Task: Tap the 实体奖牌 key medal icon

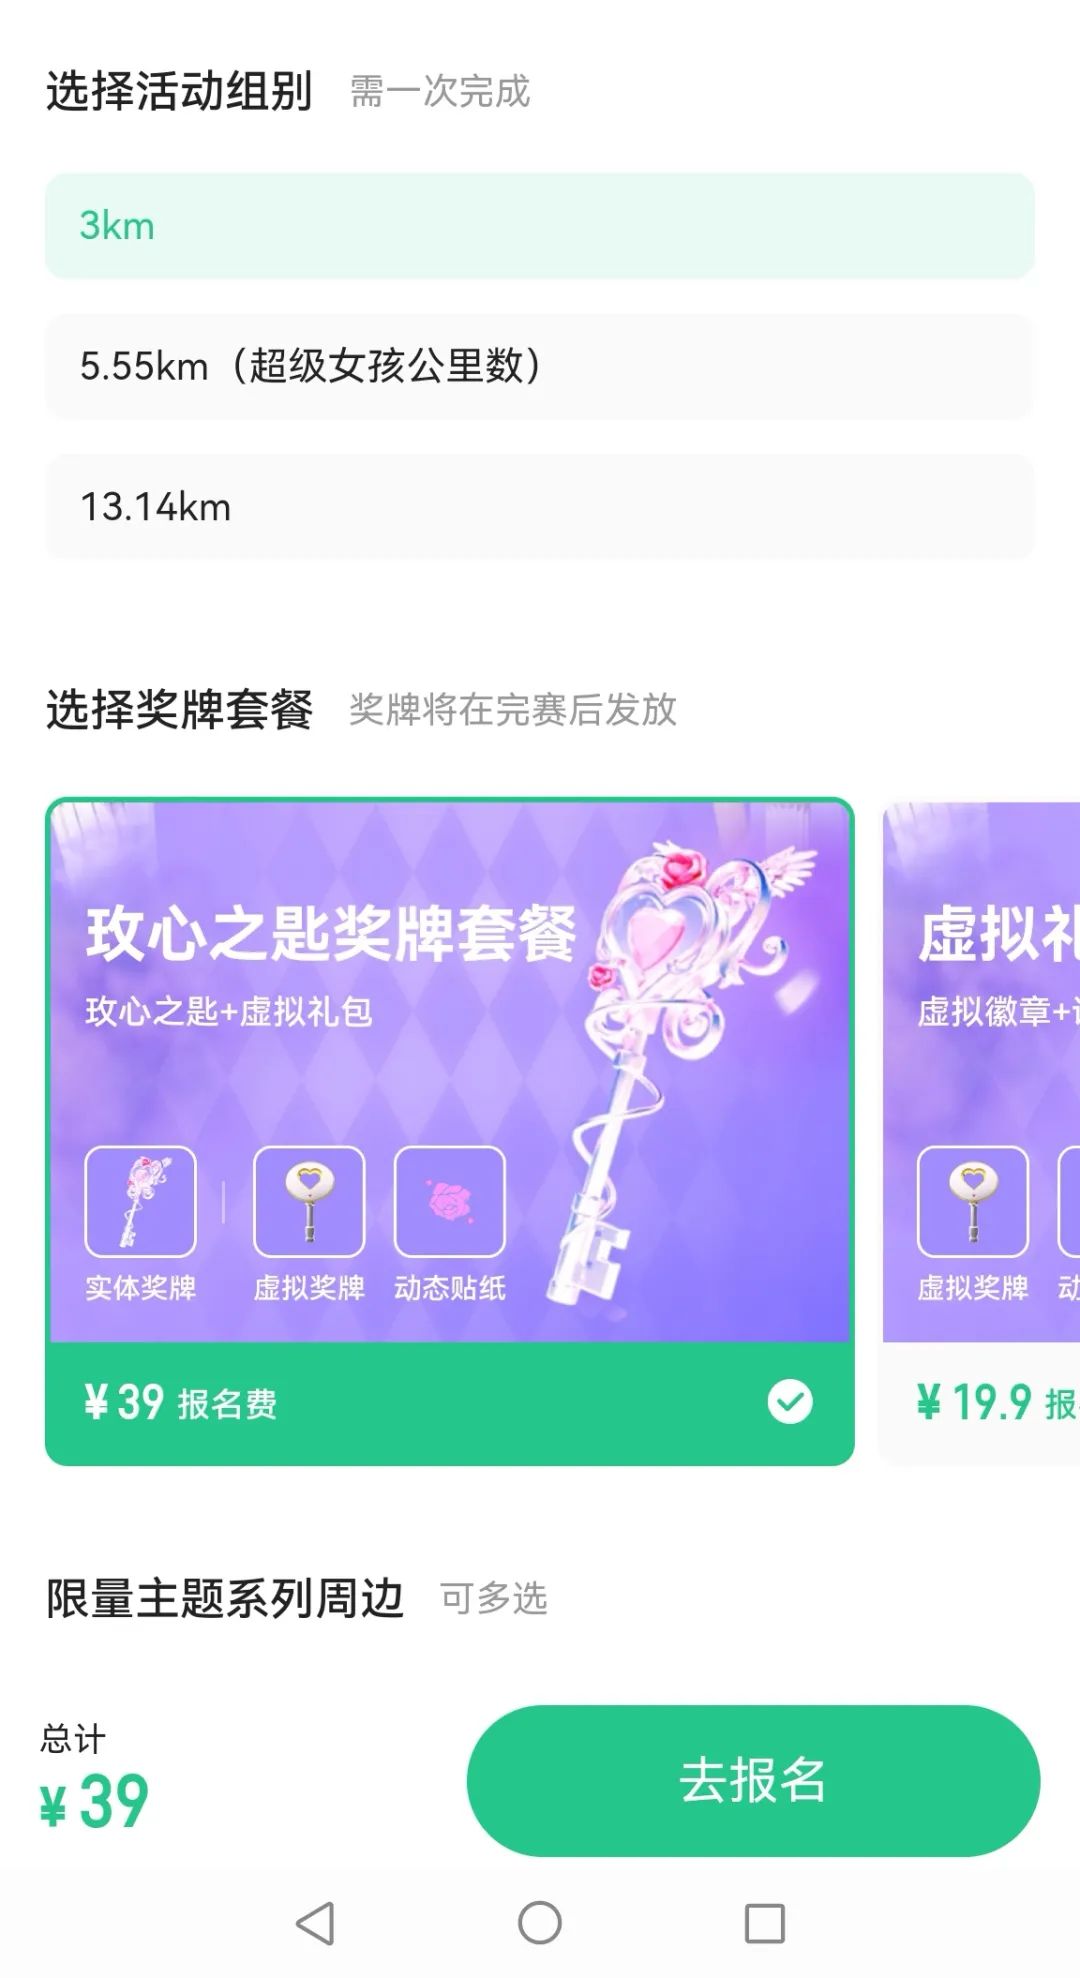Action: (x=140, y=1201)
